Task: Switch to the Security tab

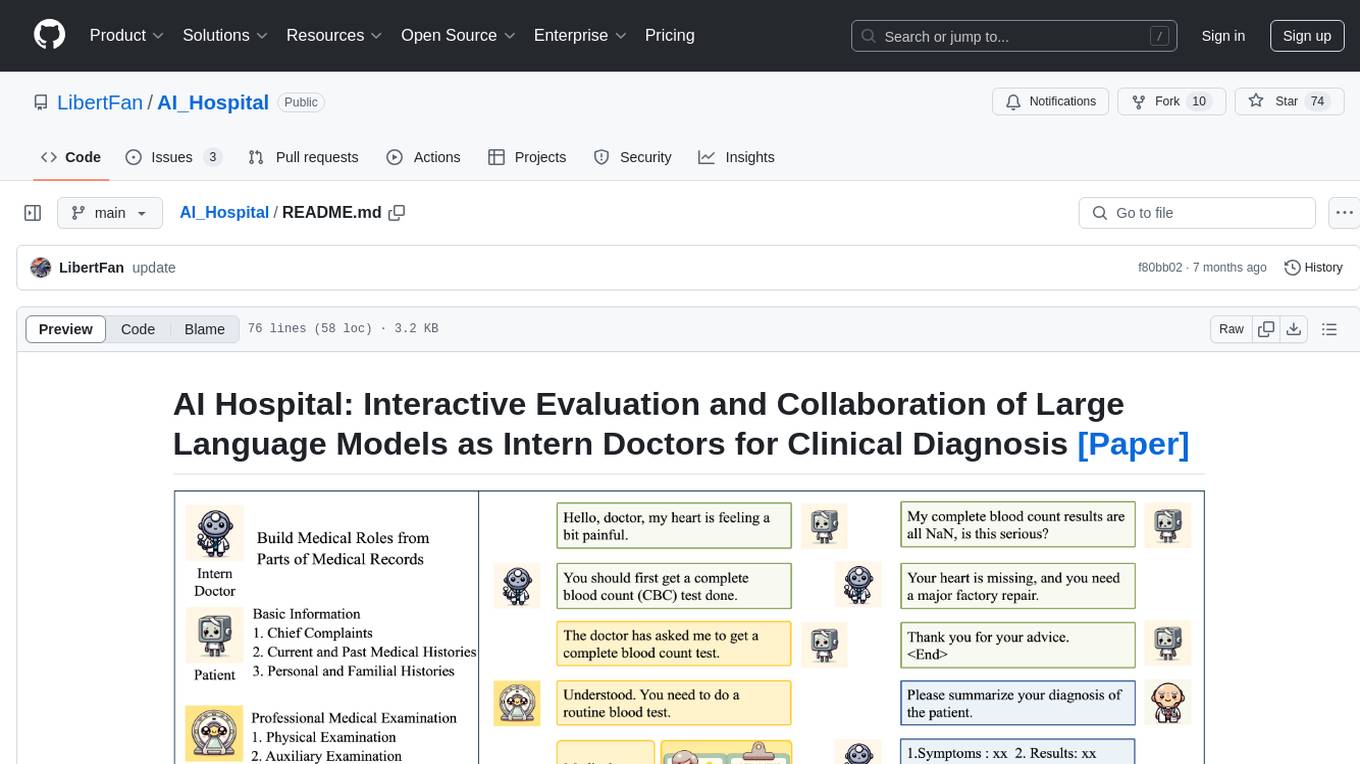Action: [632, 157]
